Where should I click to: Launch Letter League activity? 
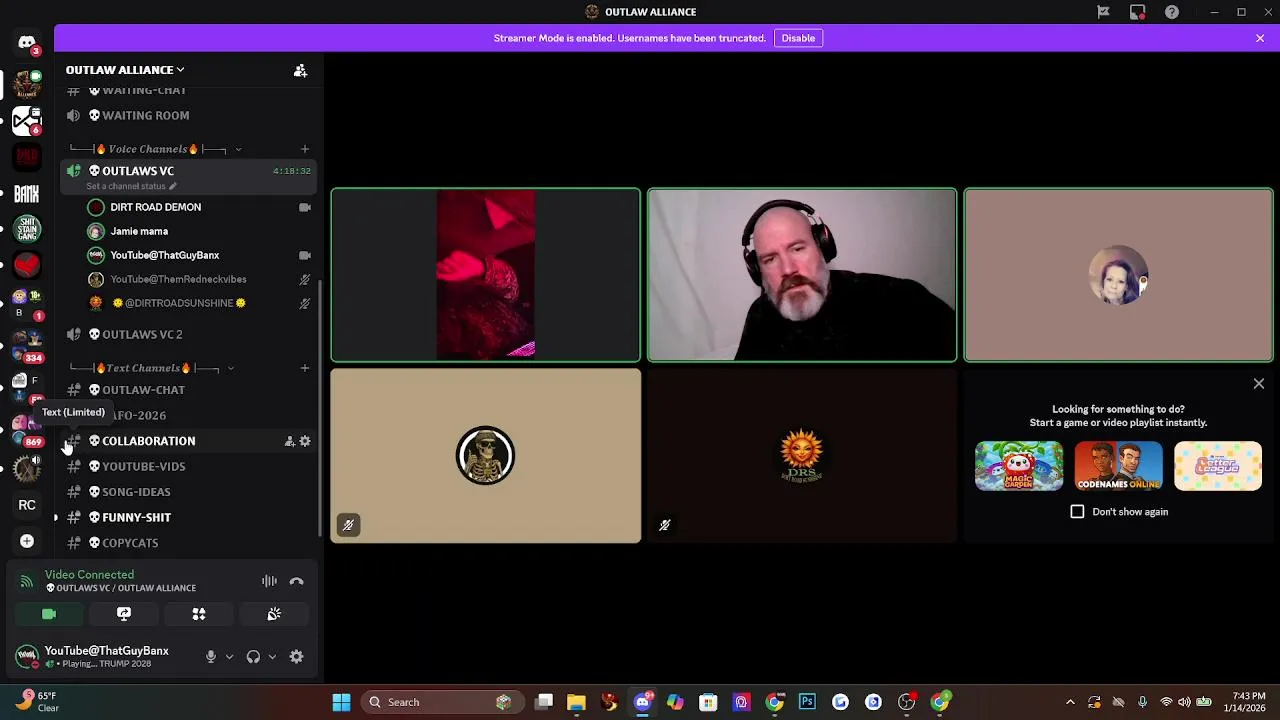1218,466
